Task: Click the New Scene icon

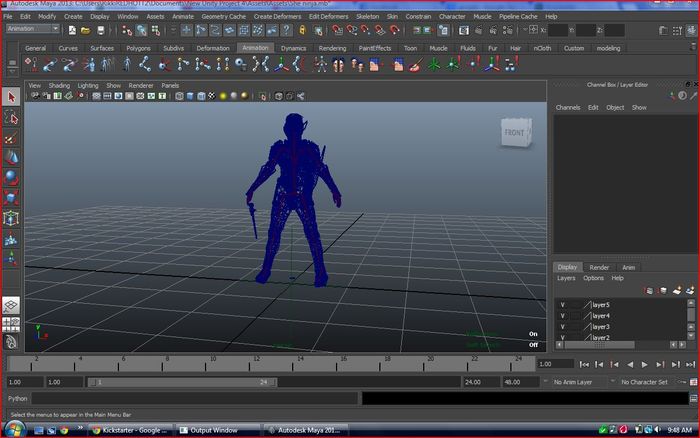Action: tap(72, 30)
